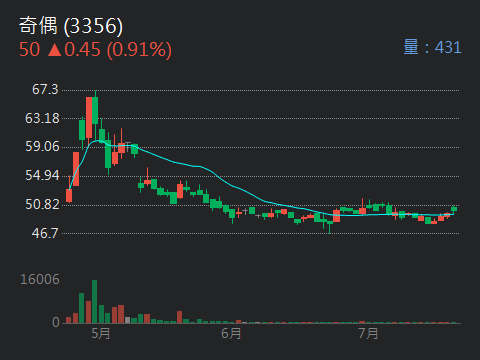Click the gray volume bar in early May
Image resolution: width=480 pixels, height=360 pixels.
[127, 320]
